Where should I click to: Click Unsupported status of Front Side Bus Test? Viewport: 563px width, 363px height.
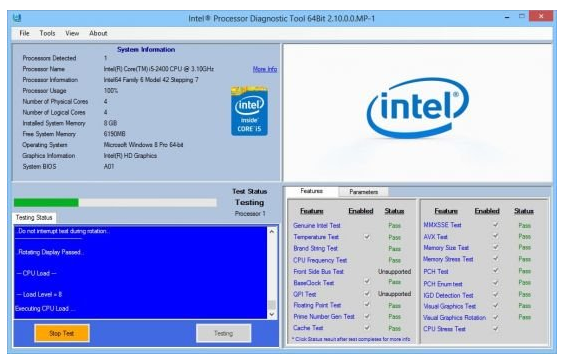pos(394,271)
